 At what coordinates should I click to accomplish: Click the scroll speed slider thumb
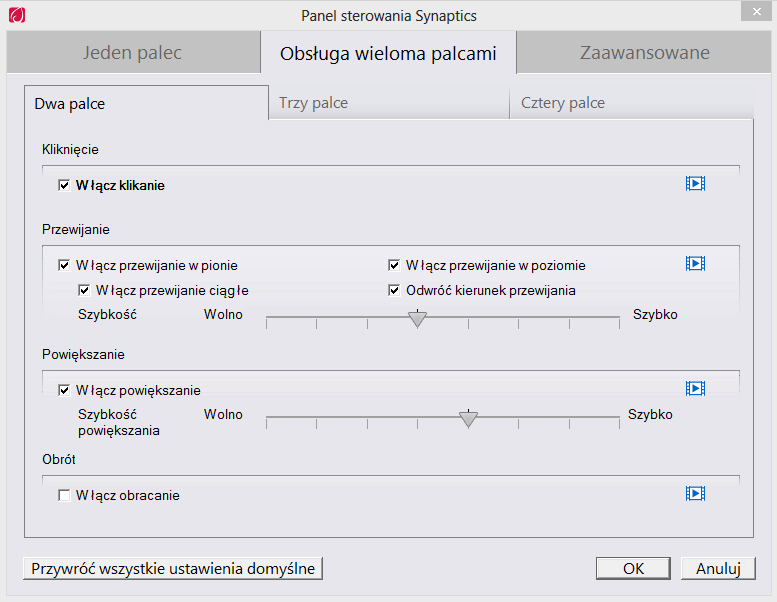pyautogui.click(x=418, y=319)
